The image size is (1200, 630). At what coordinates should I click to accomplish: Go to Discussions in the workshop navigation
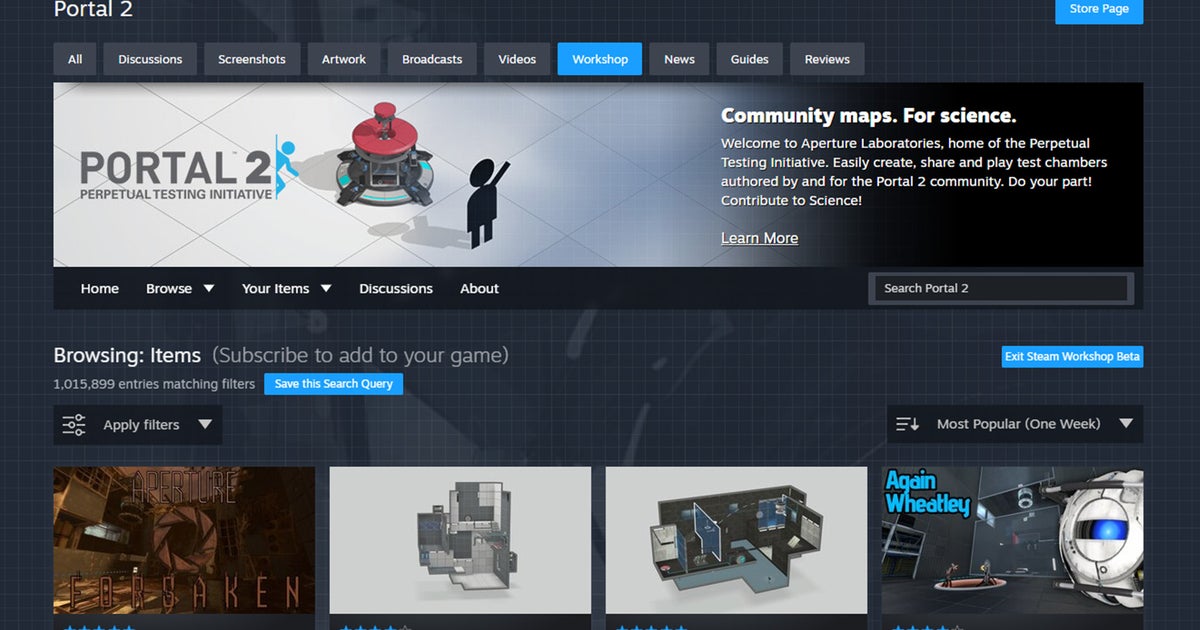coord(395,288)
